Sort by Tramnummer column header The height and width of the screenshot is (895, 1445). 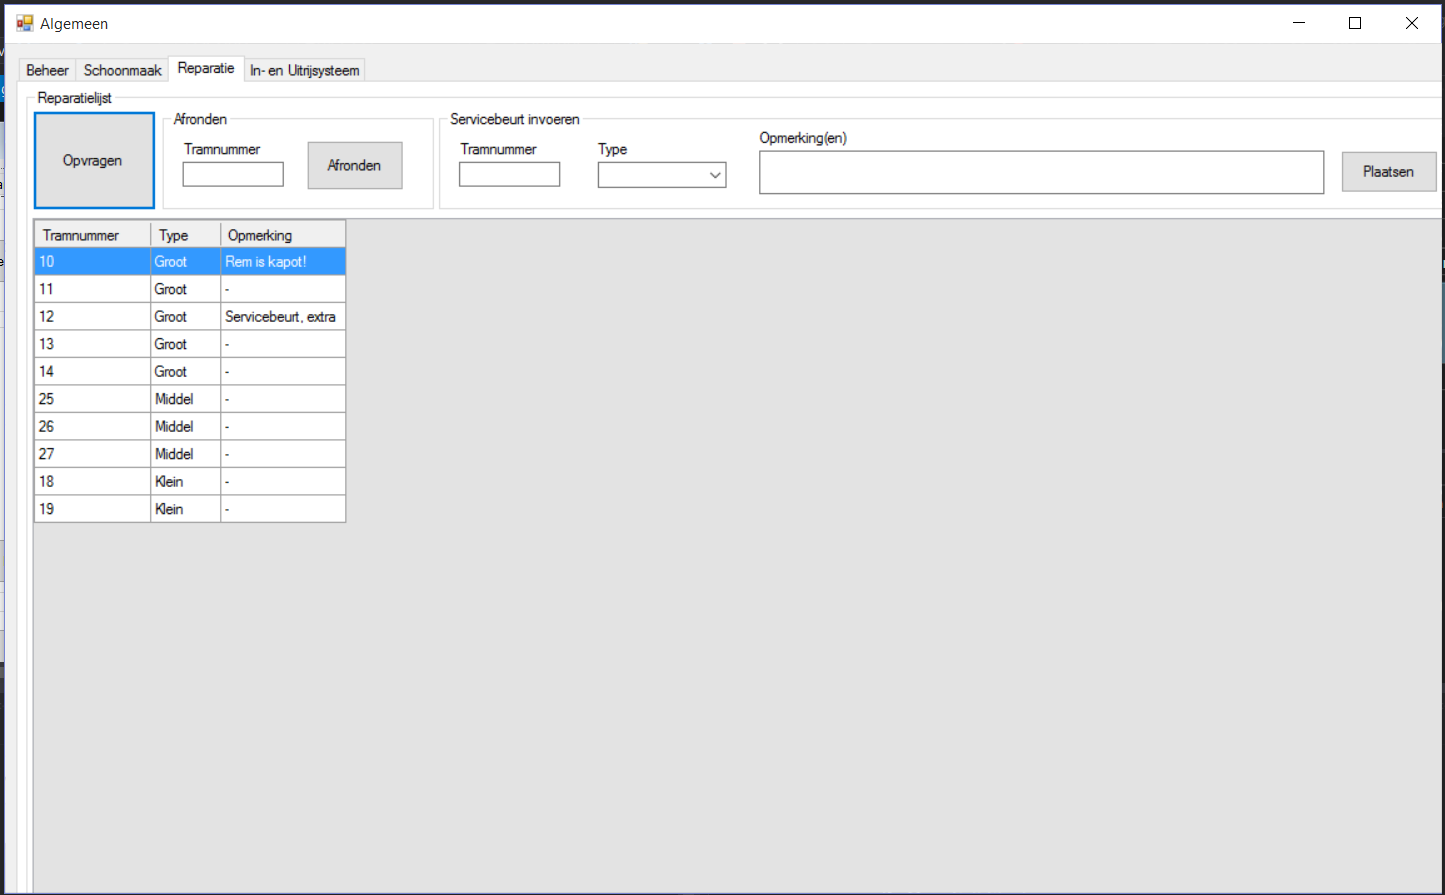coord(92,235)
